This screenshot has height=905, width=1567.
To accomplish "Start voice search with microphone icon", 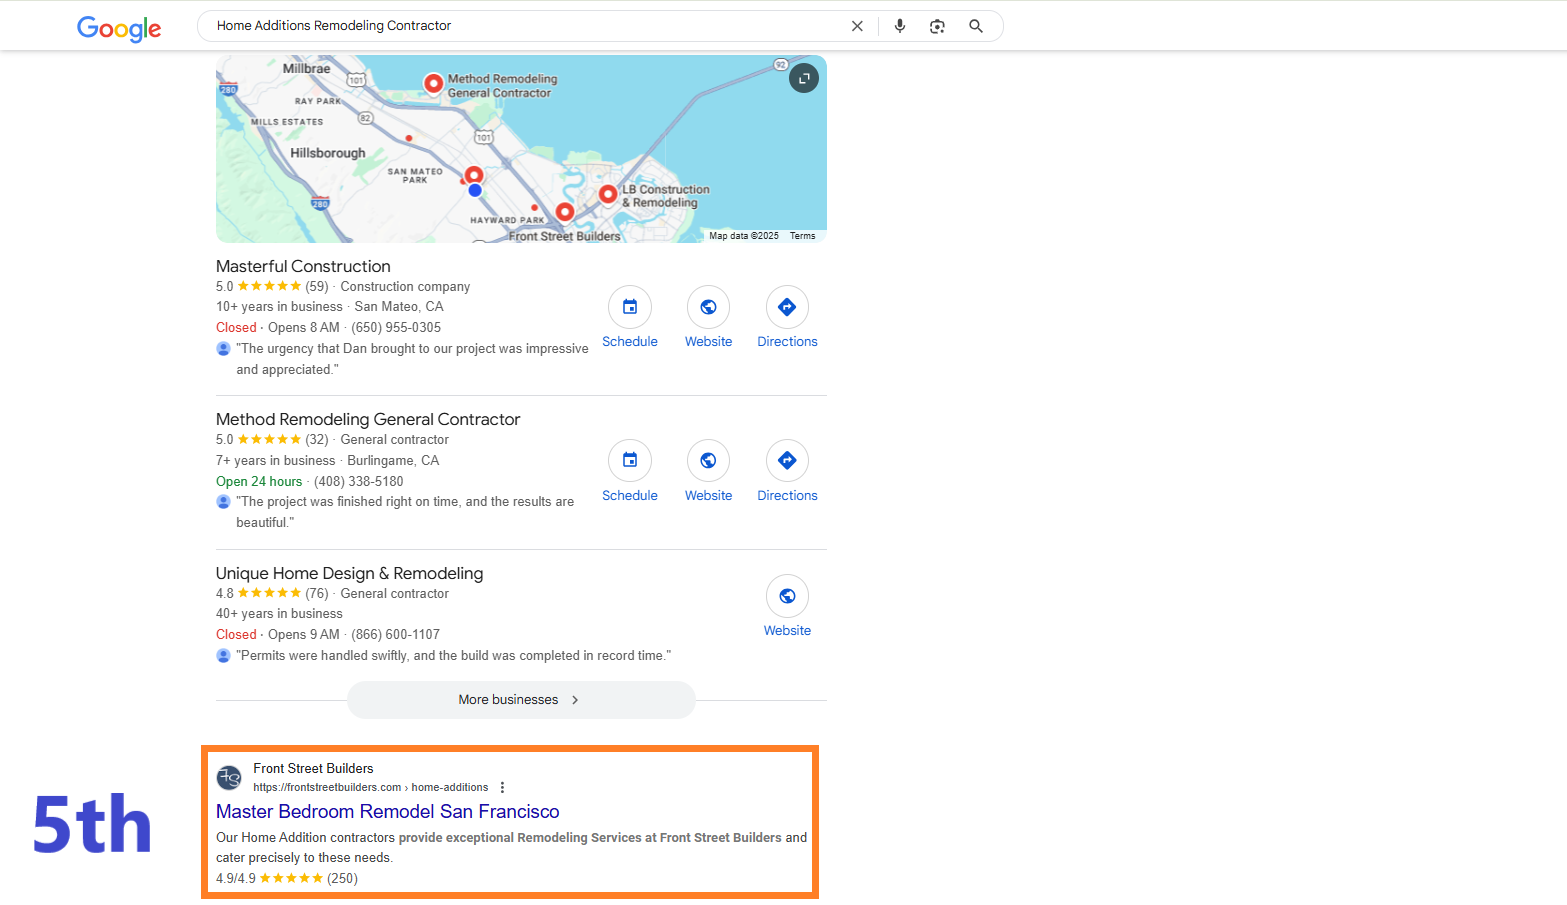I will click(x=900, y=26).
